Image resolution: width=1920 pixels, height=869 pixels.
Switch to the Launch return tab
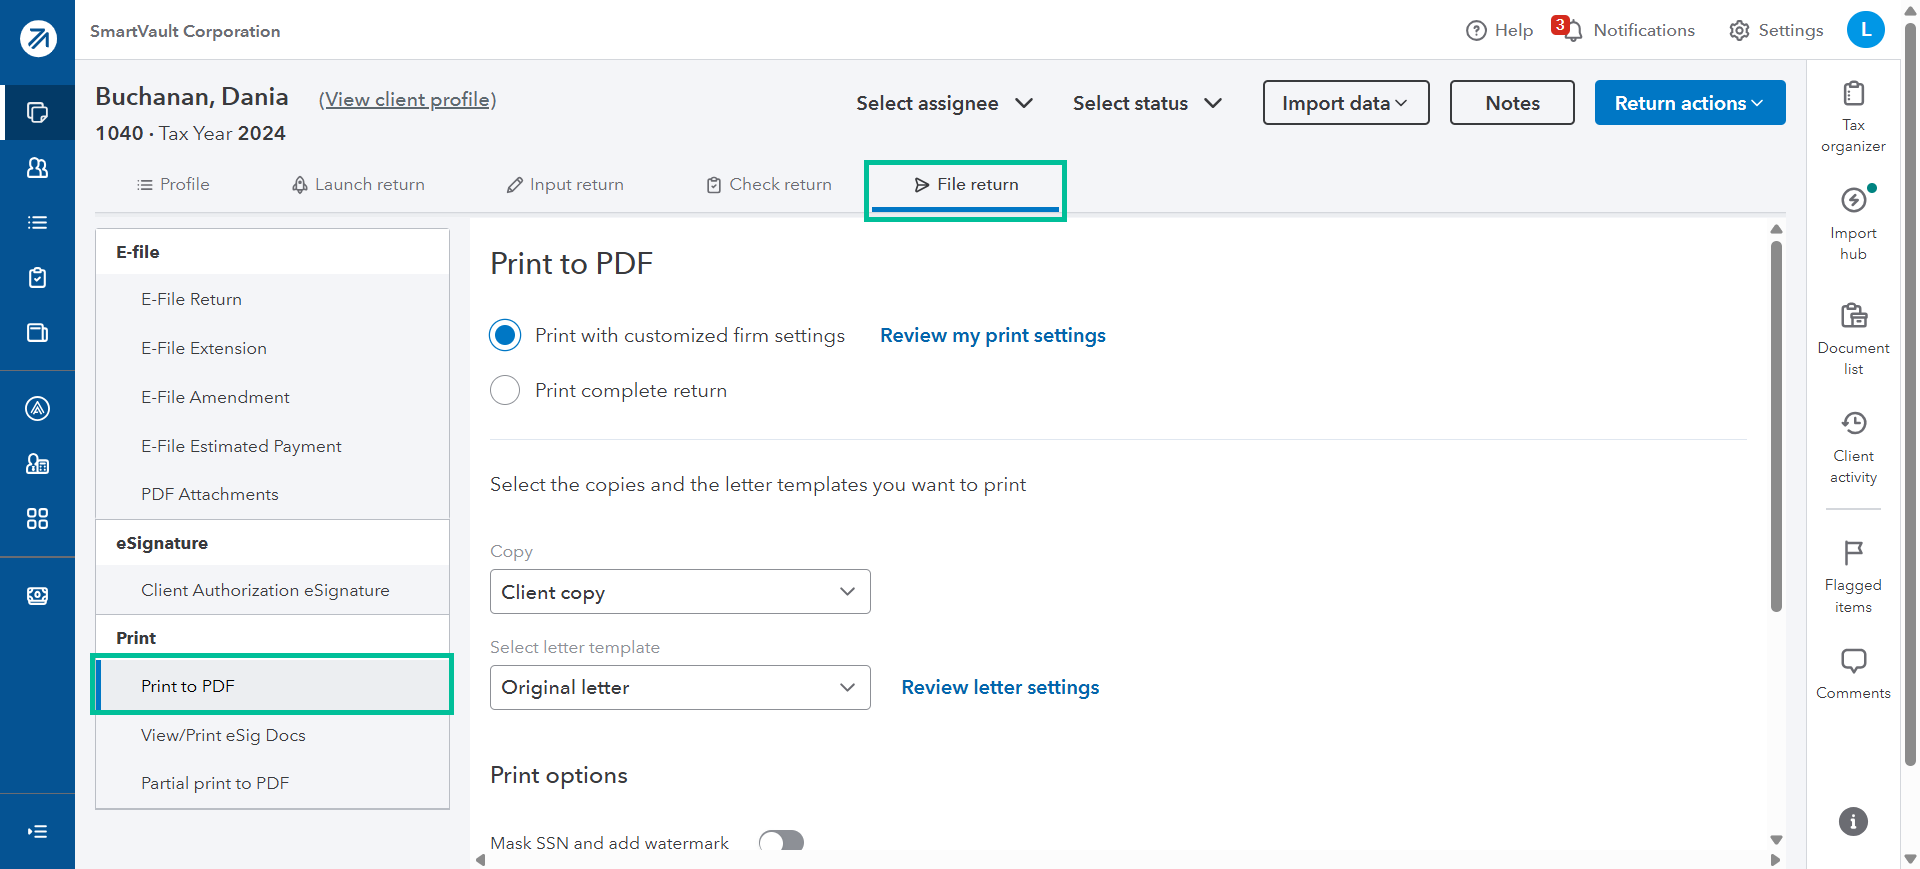pyautogui.click(x=358, y=184)
